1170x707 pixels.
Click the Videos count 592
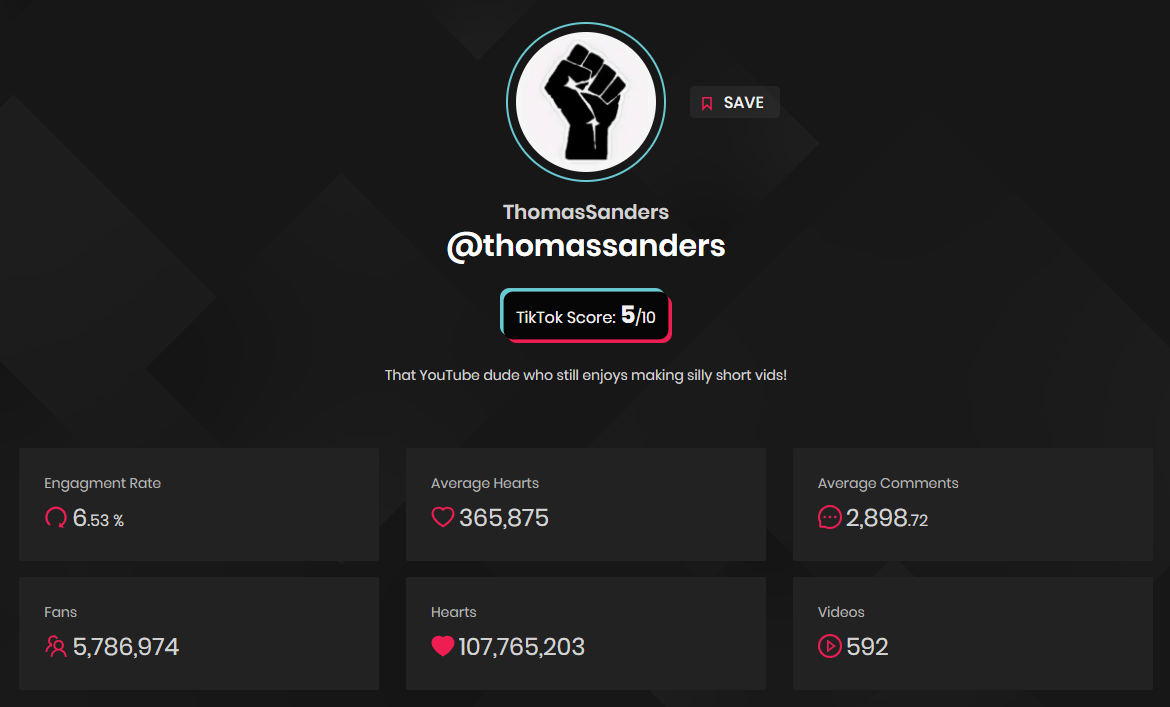click(x=867, y=647)
